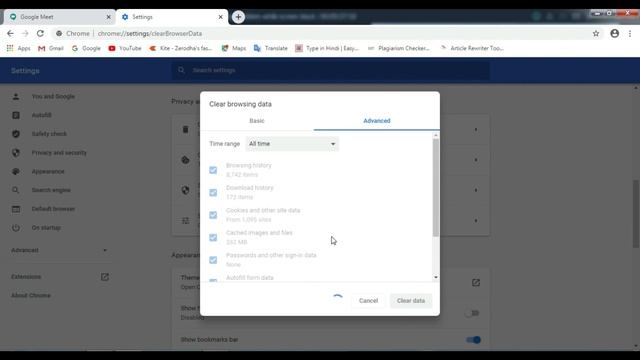Viewport: 640px width, 360px height.
Task: Expand the Advanced section in sidebar
Action: 59,250
